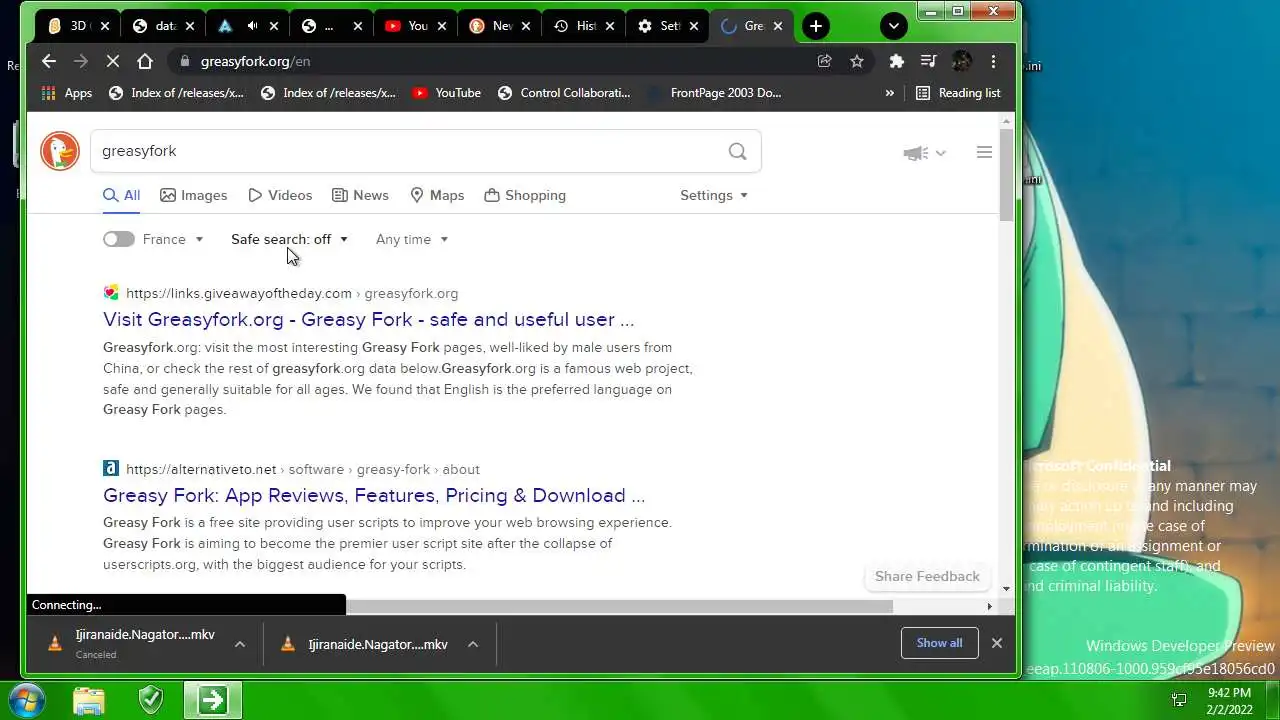Image resolution: width=1280 pixels, height=720 pixels.
Task: Bookmark this page with the star icon
Action: (857, 61)
